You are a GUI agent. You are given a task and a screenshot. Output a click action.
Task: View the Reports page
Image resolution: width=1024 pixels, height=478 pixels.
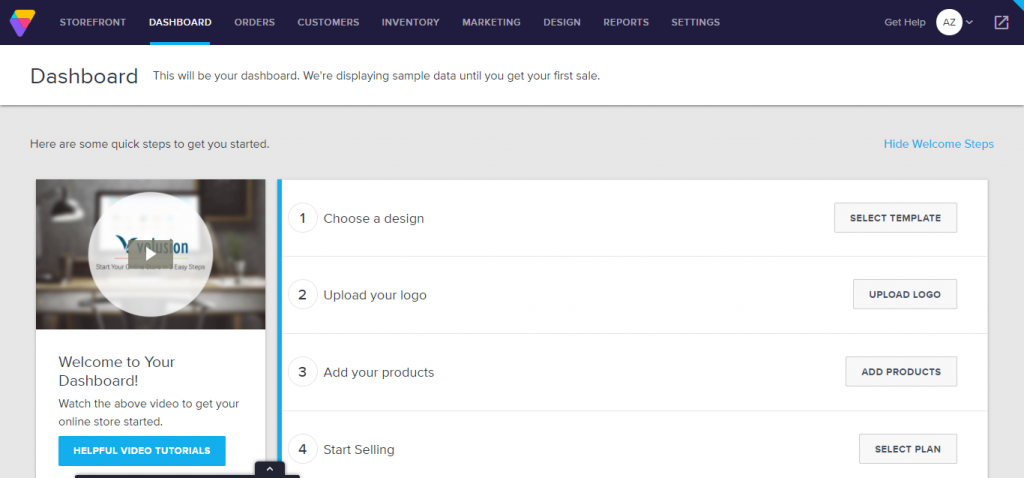pyautogui.click(x=626, y=22)
